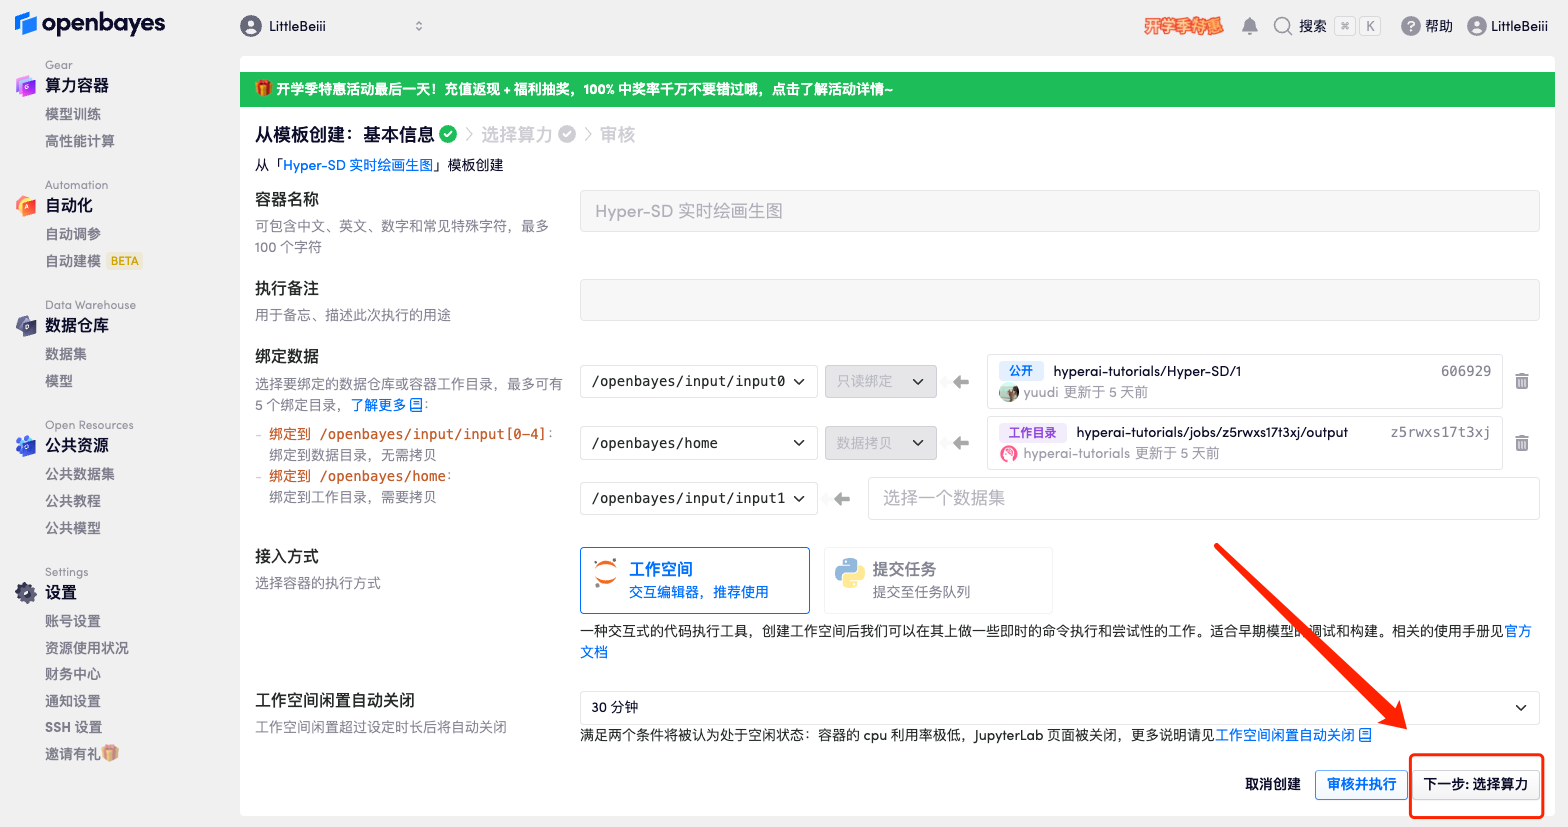
Task: Open the LittleBeiii account switcher
Action: 332,26
